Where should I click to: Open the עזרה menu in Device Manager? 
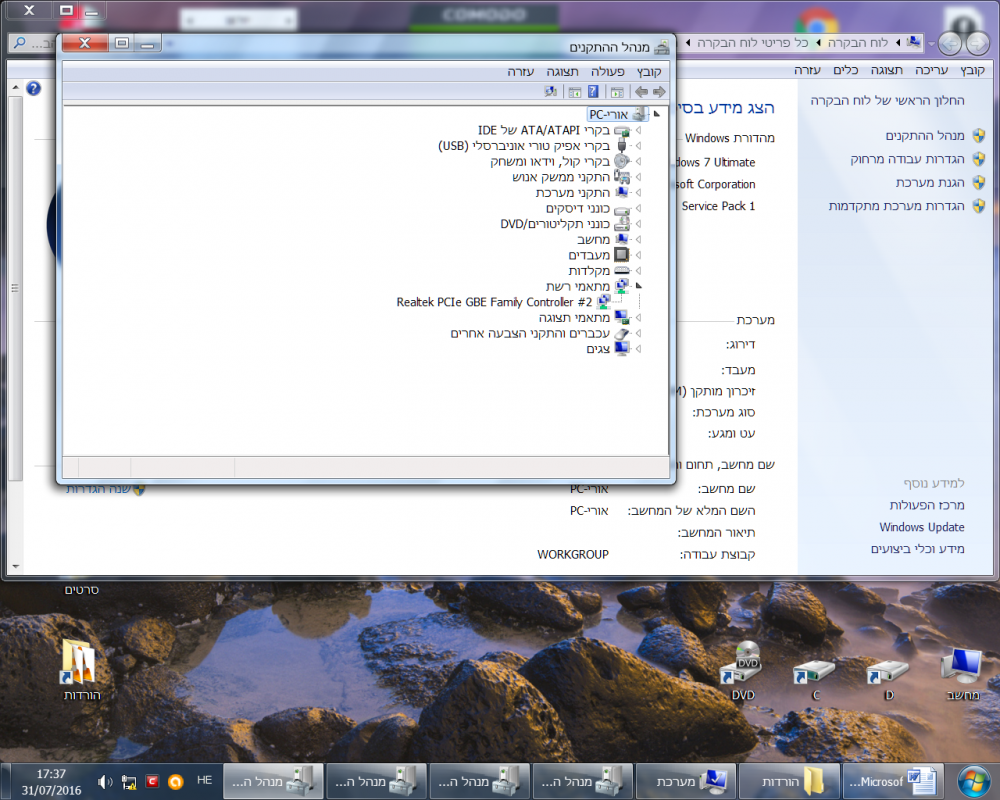coord(520,71)
